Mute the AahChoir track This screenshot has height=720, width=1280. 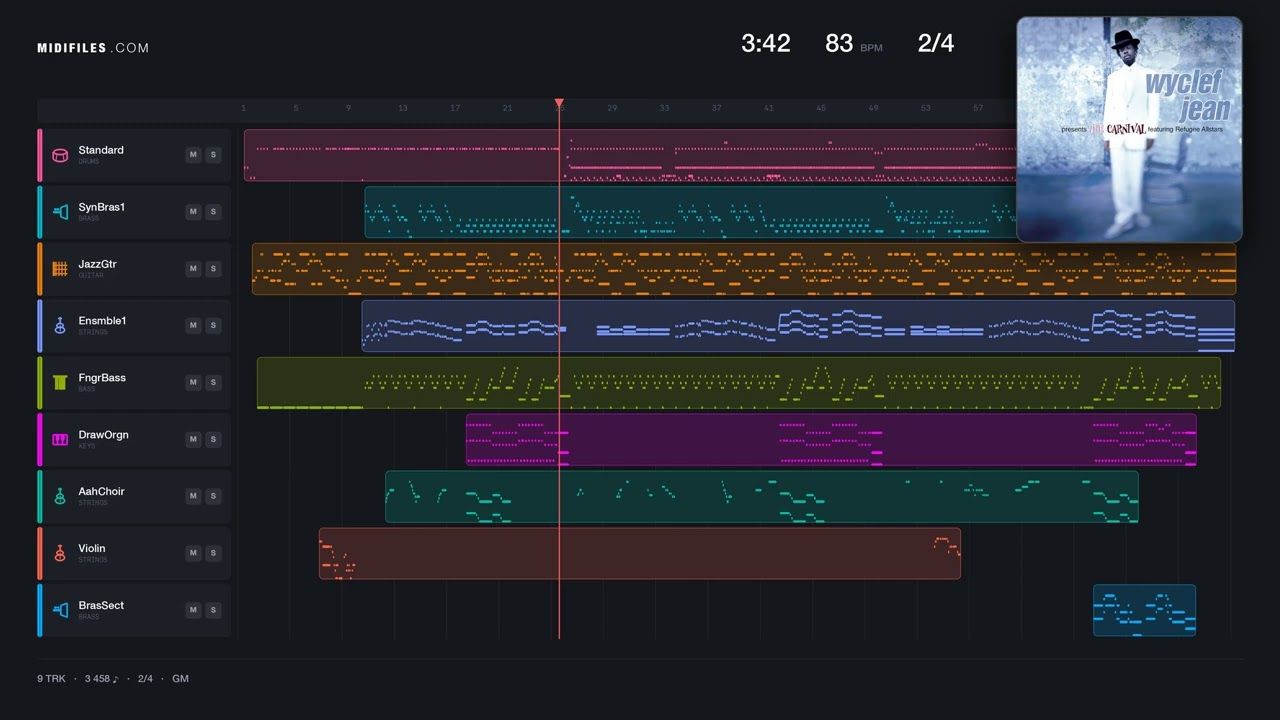(193, 497)
